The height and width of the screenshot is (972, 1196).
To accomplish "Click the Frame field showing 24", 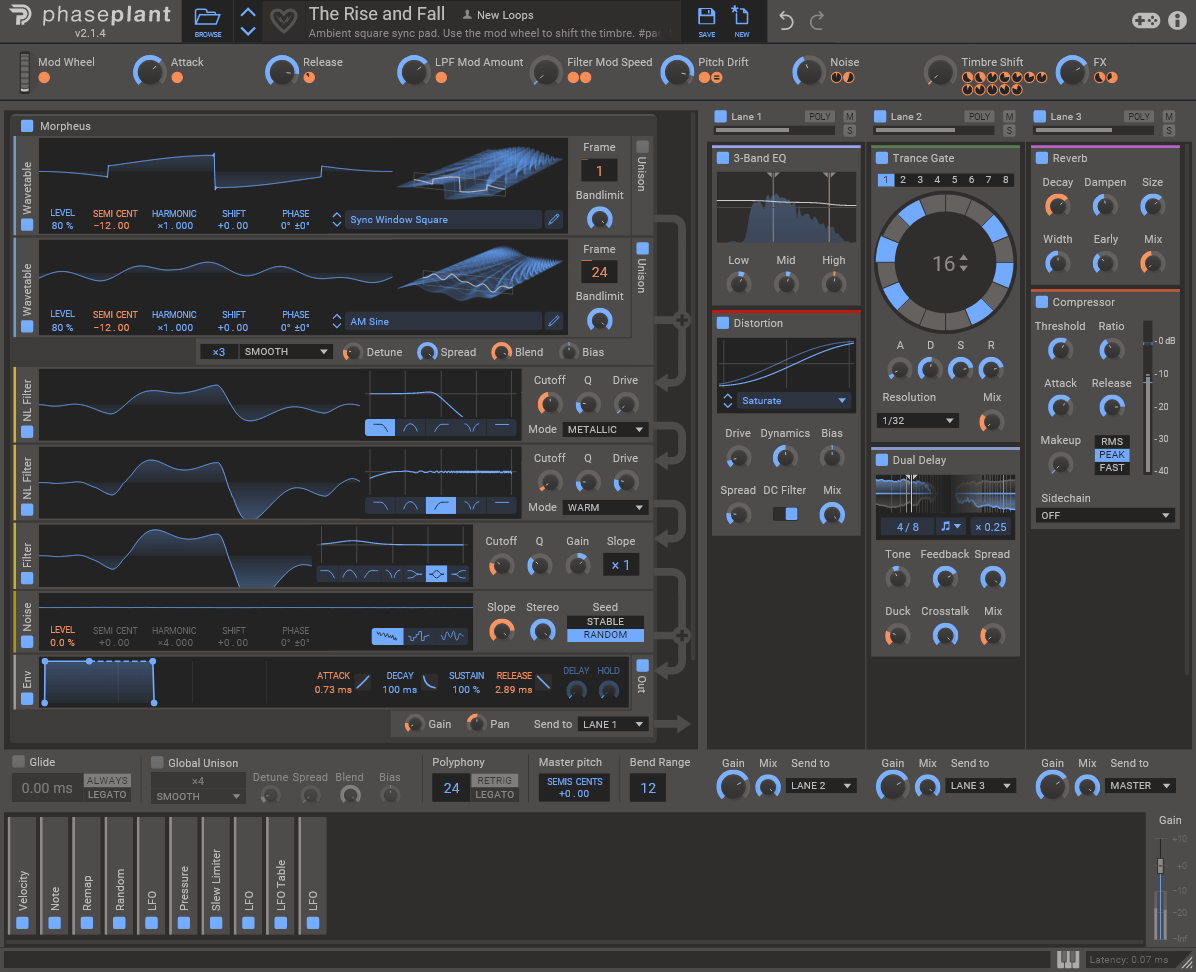I will 599,271.
